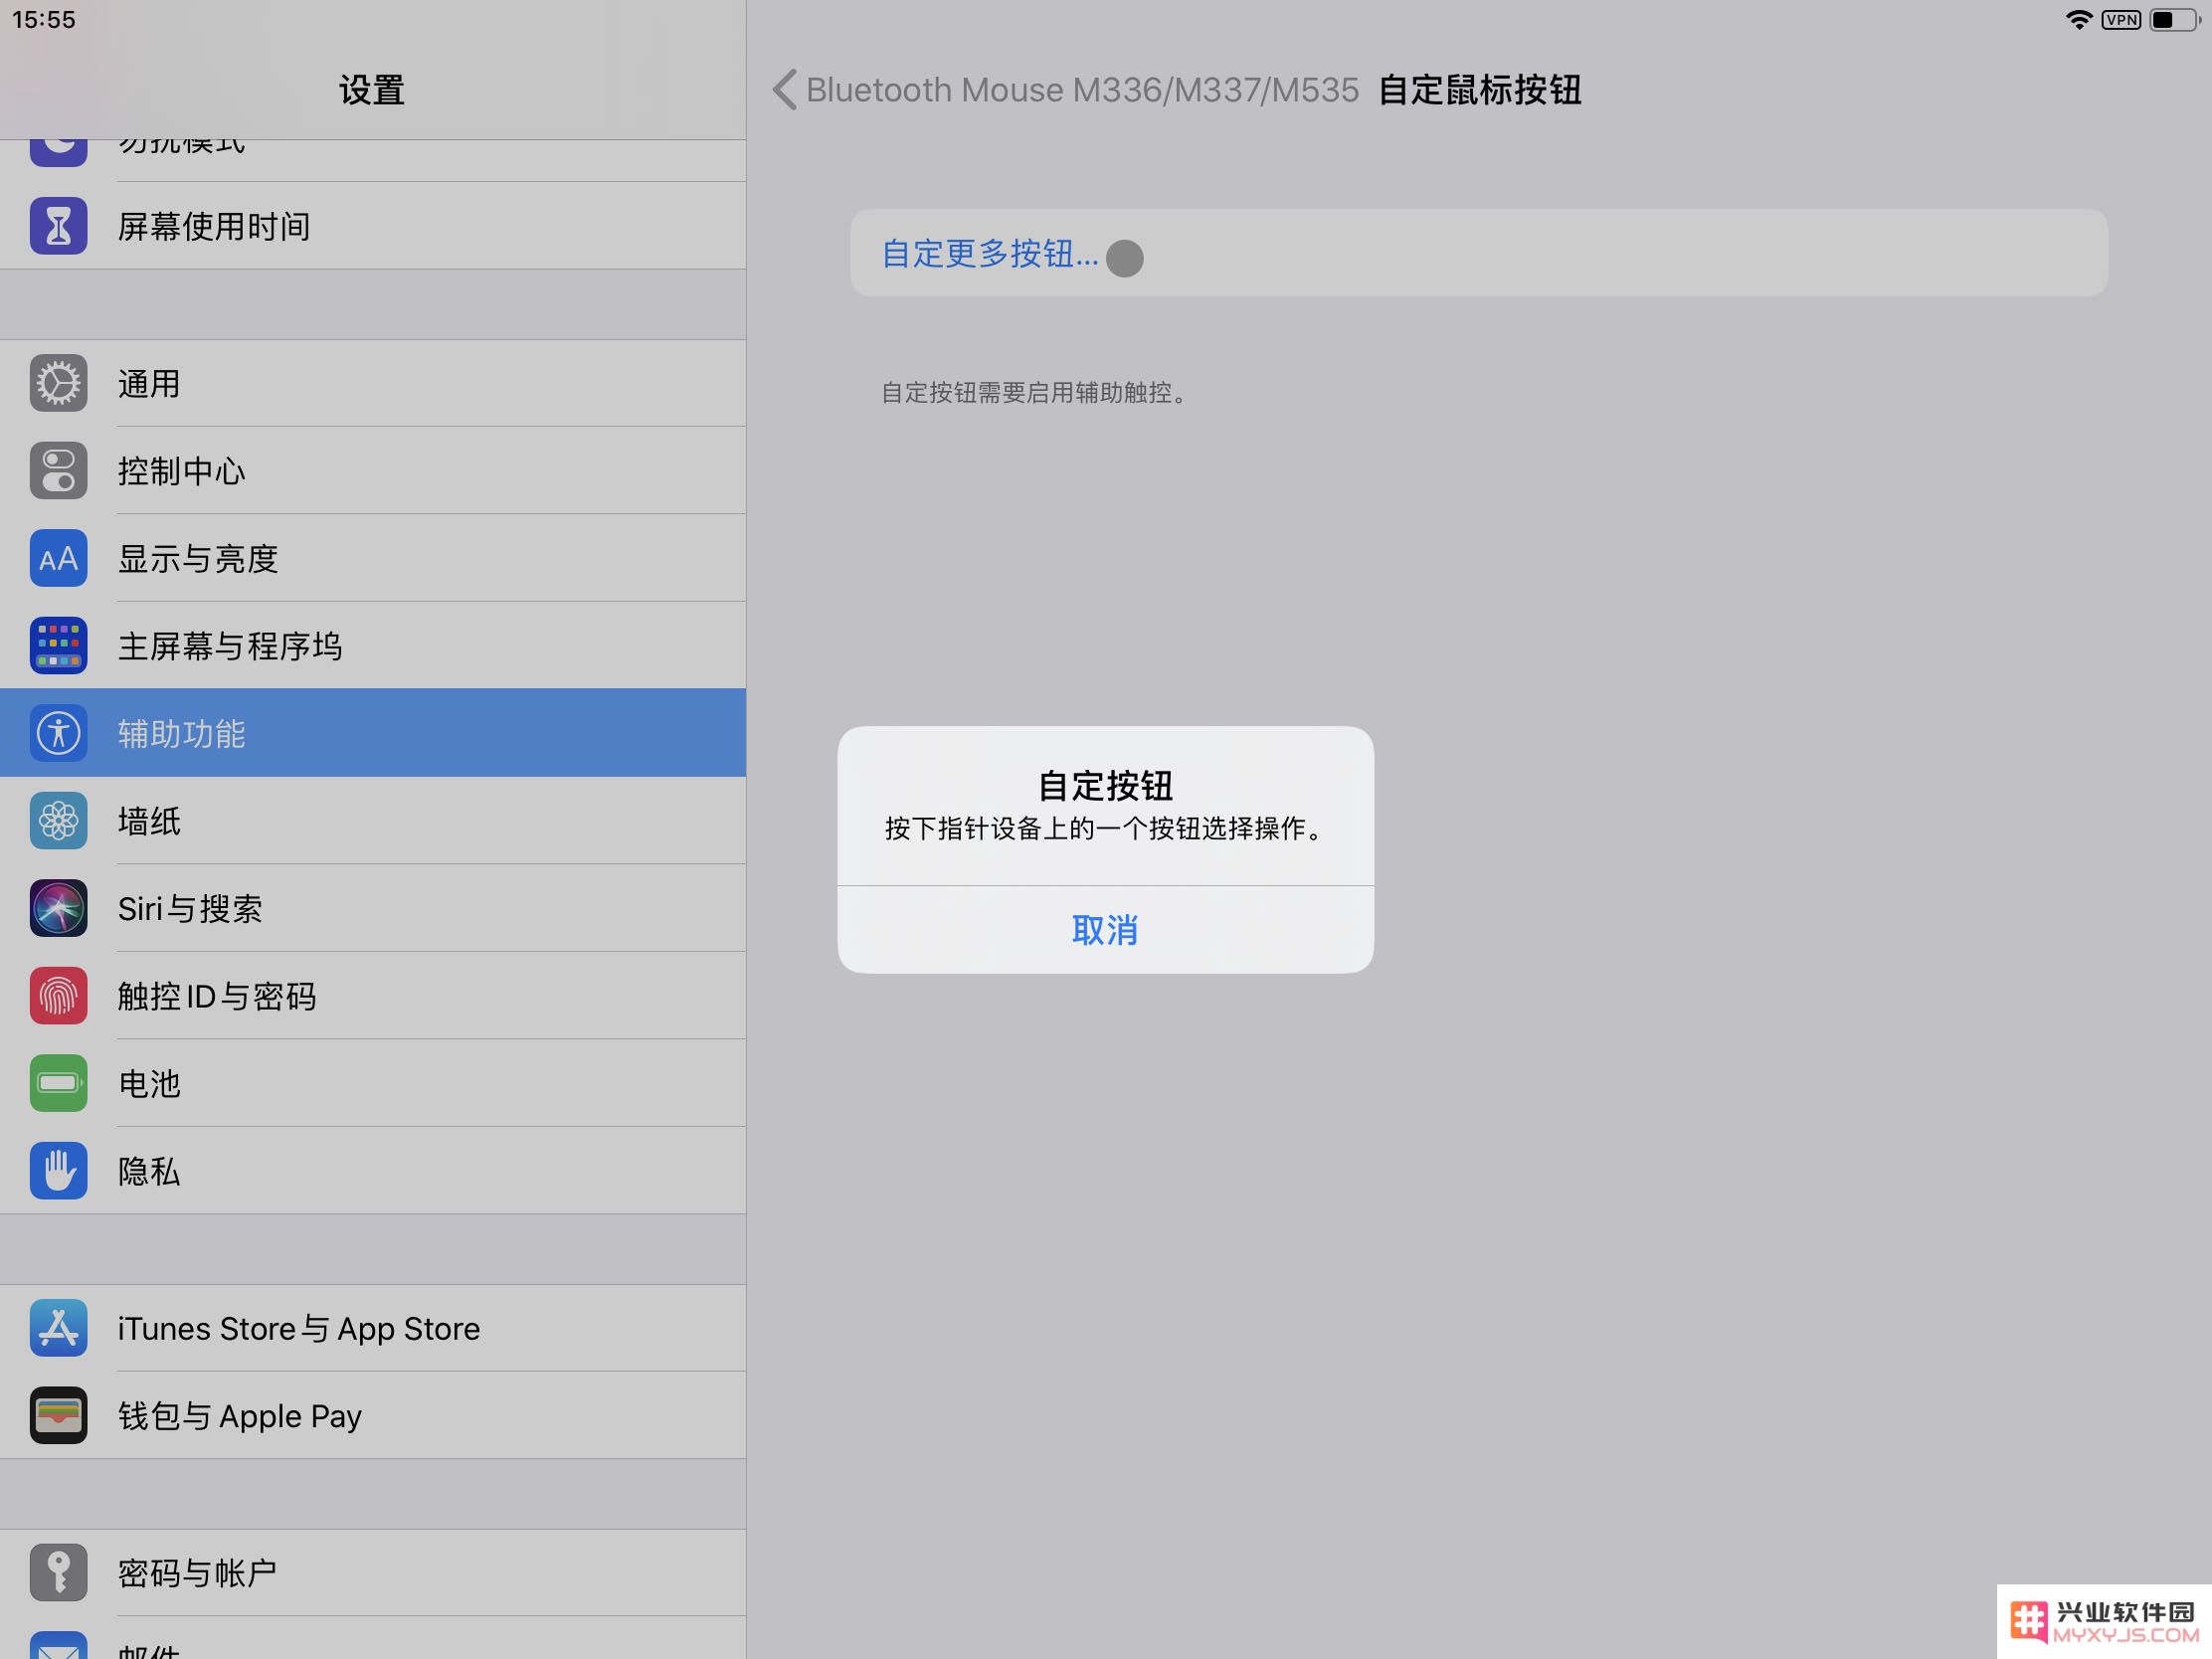Tap the Wi-Fi status icon
The width and height of the screenshot is (2212, 1659).
2079,20
